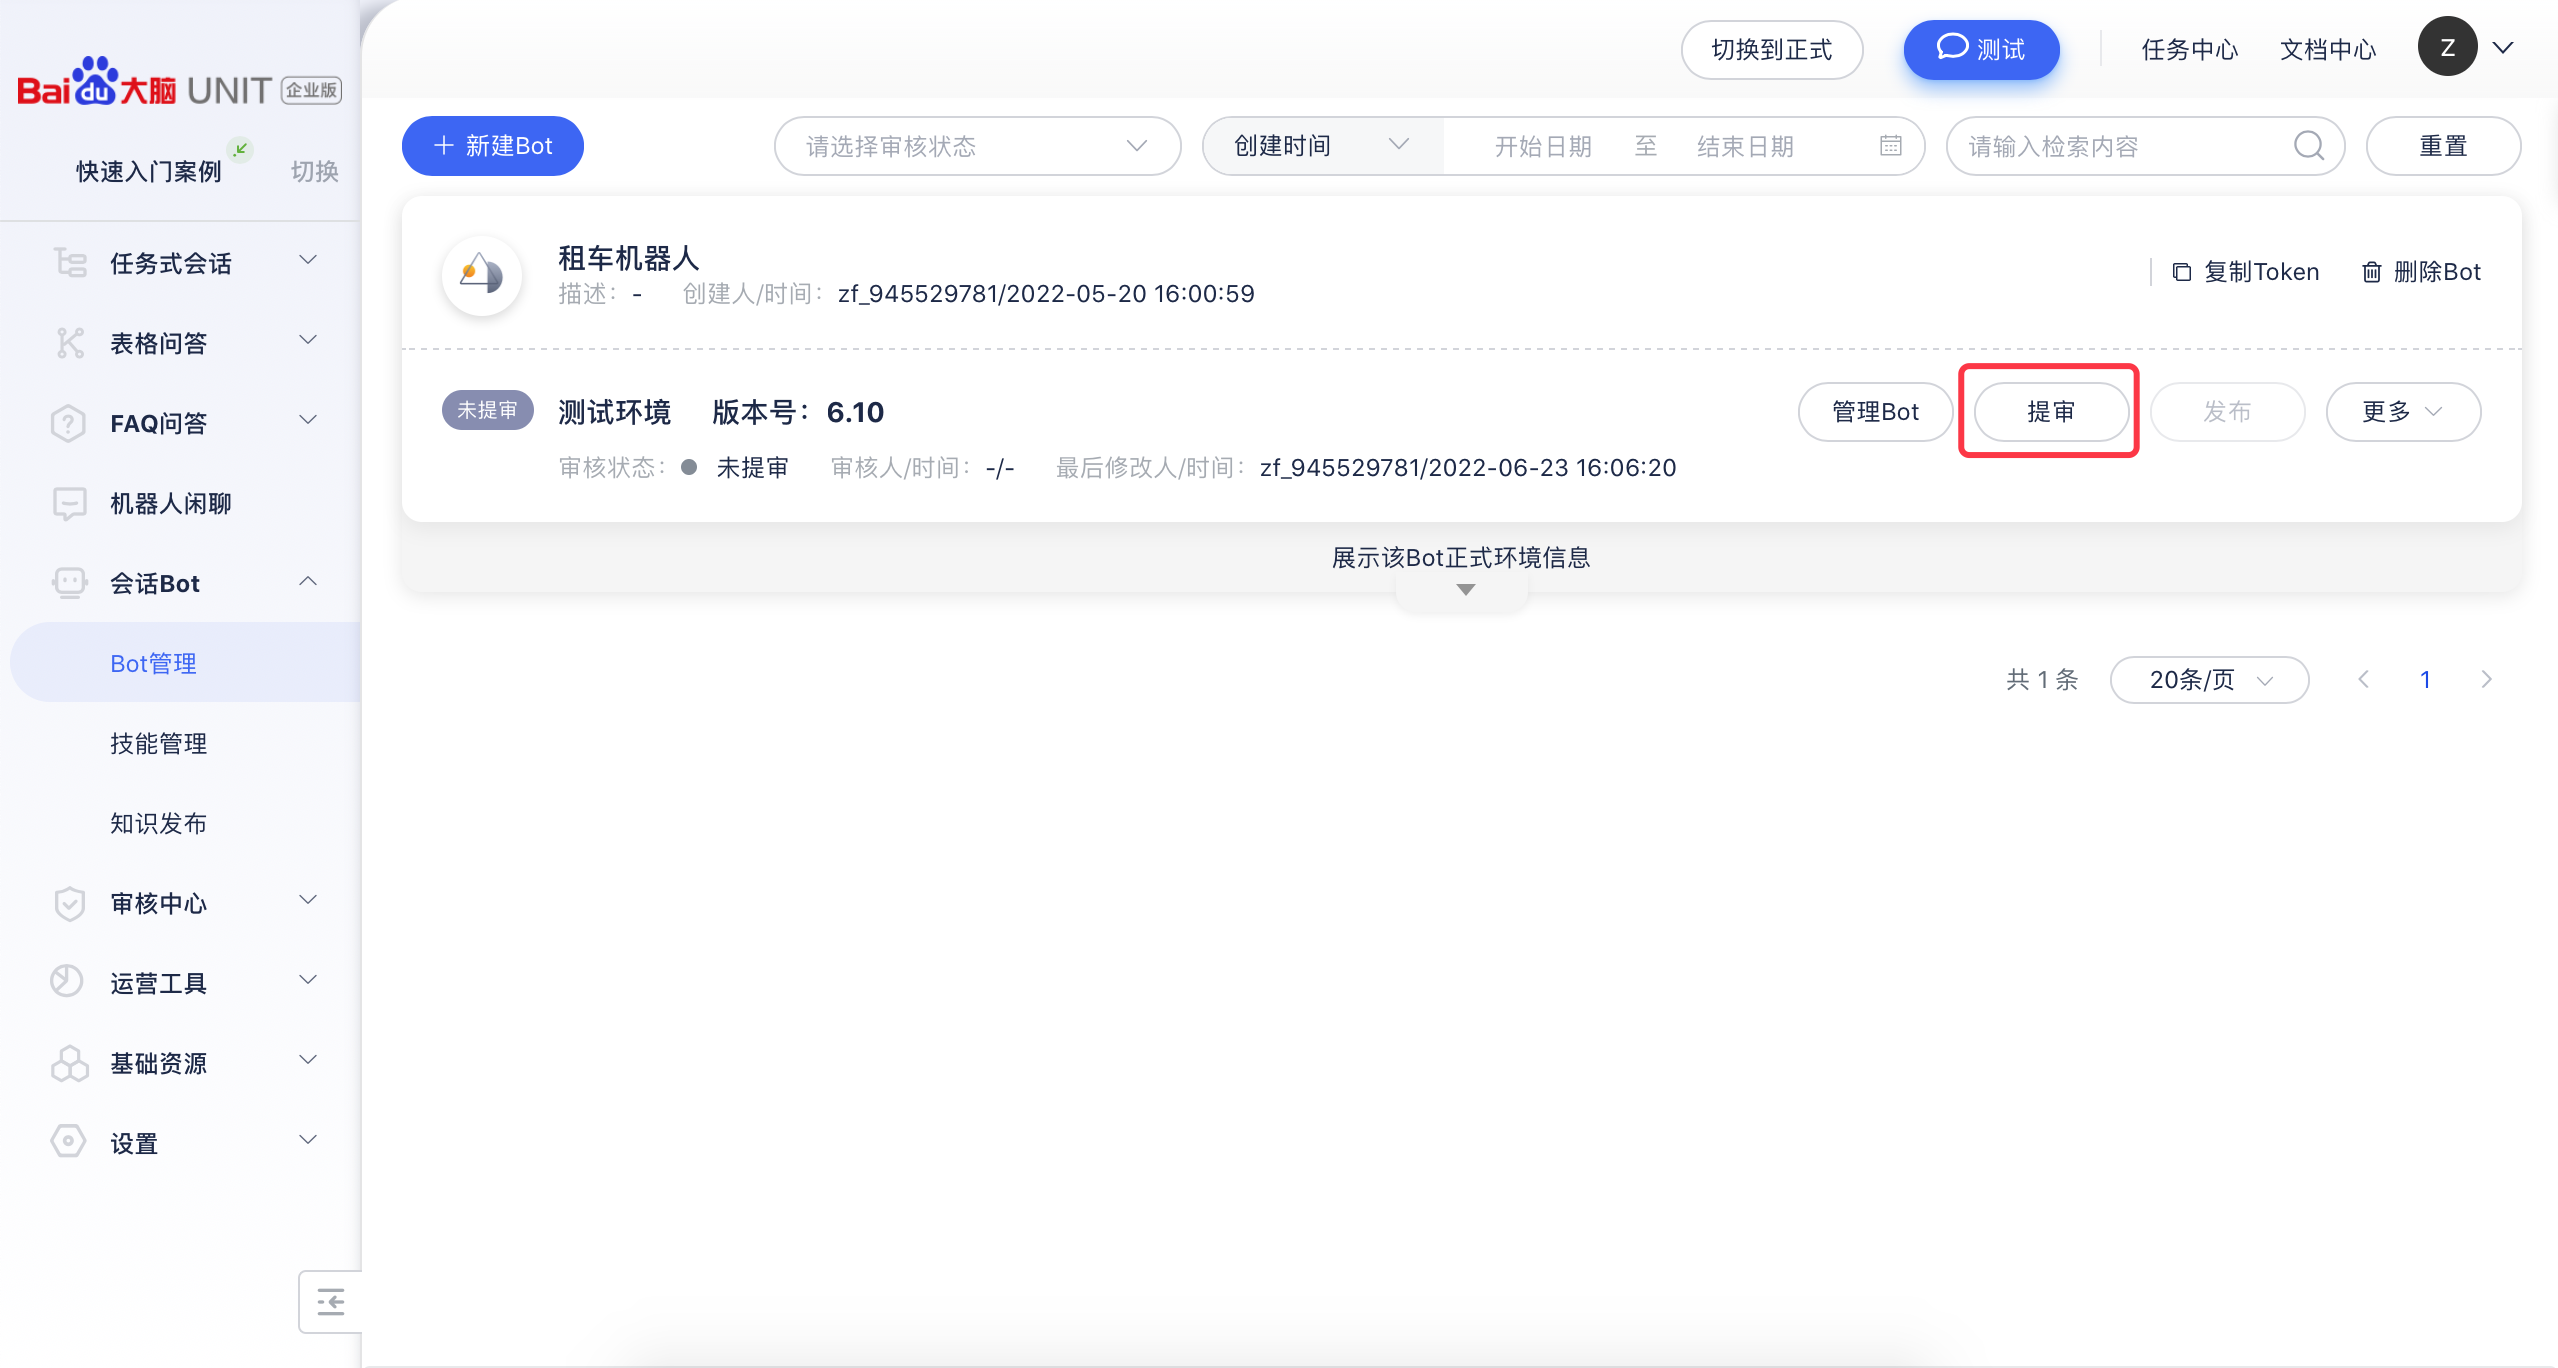Image resolution: width=2558 pixels, height=1368 pixels.
Task: Click the 提审 button
Action: [2051, 412]
